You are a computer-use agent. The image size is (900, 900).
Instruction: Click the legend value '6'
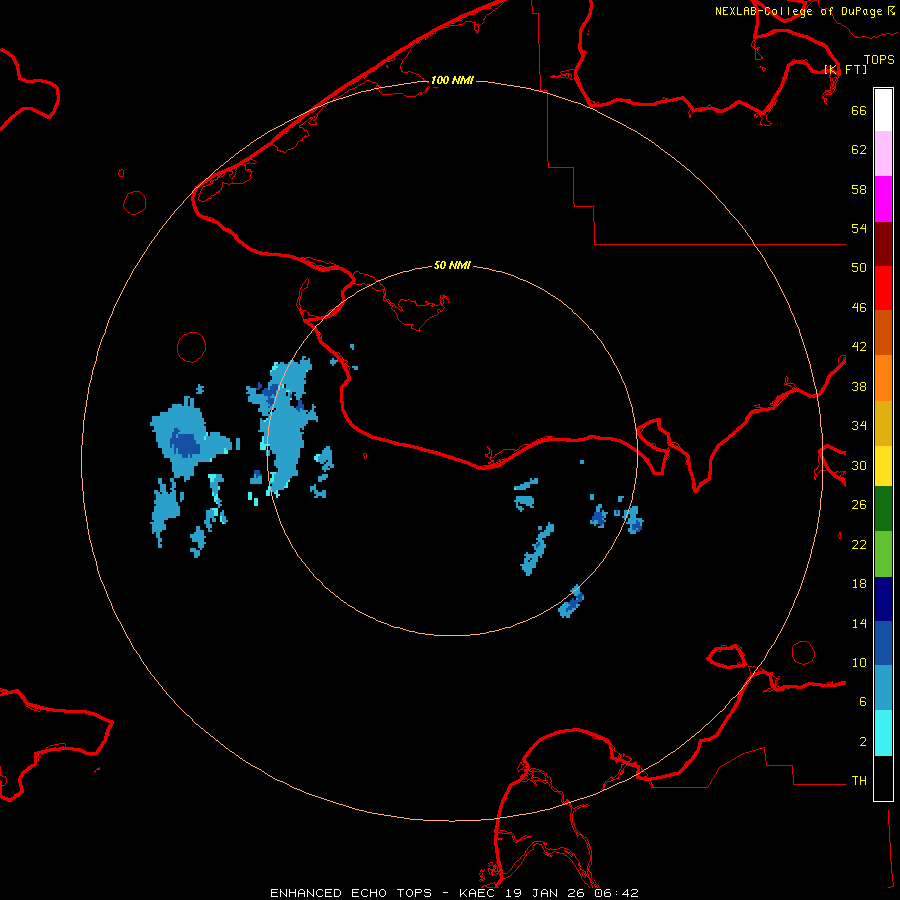[863, 702]
